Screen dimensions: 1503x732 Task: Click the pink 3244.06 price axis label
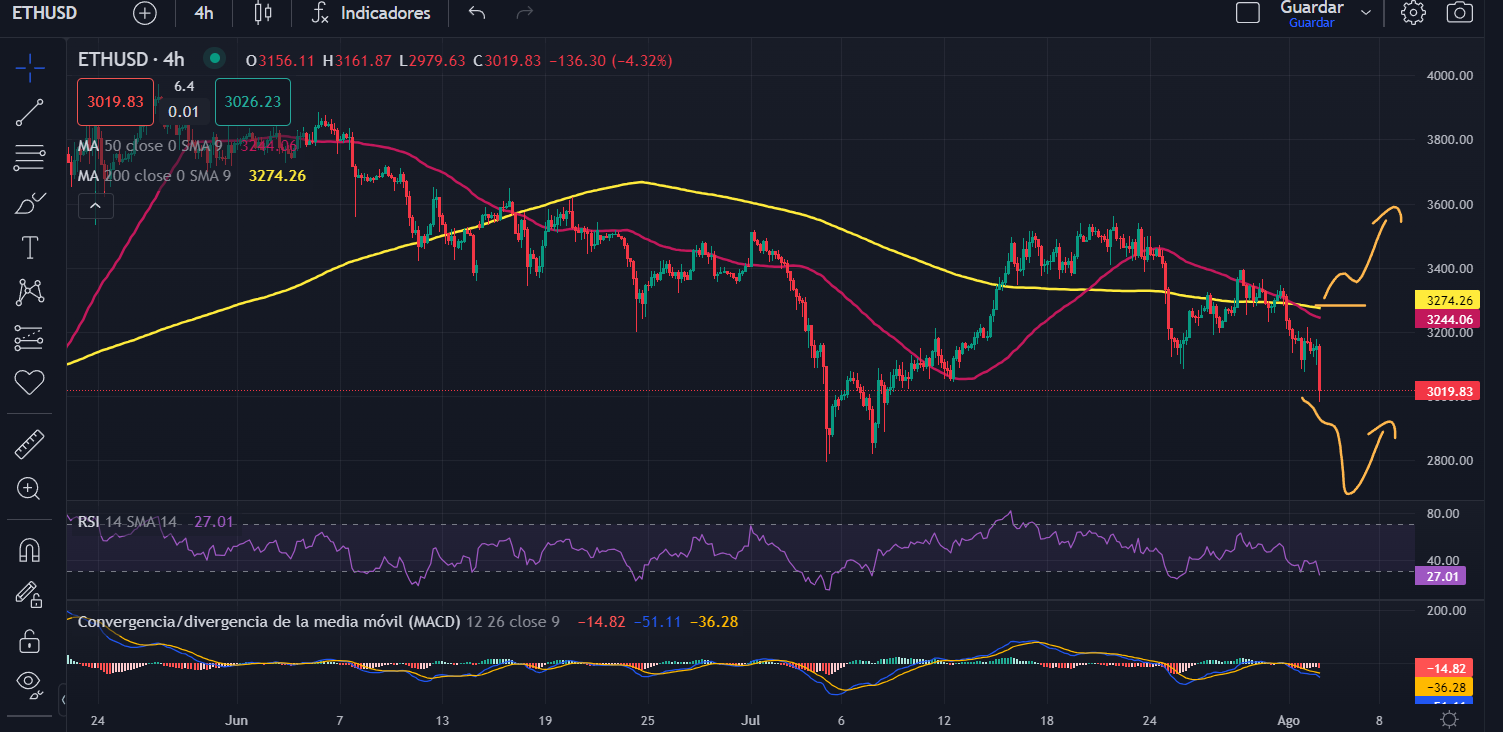tap(1448, 319)
